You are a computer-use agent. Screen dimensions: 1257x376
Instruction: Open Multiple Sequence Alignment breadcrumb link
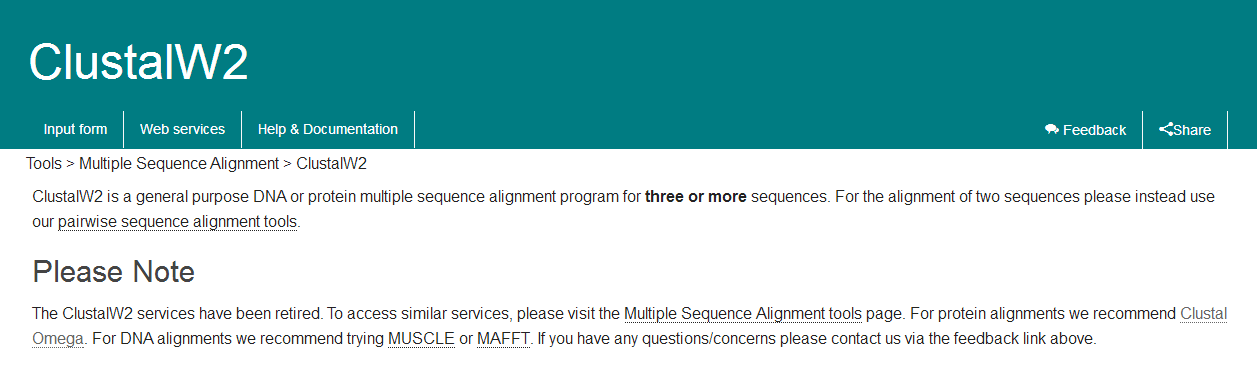click(179, 163)
